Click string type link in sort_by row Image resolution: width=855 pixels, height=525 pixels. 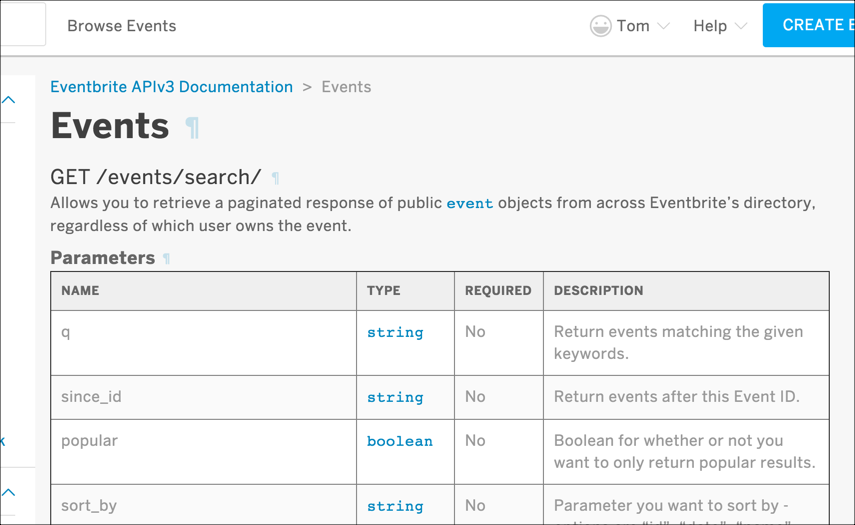395,506
